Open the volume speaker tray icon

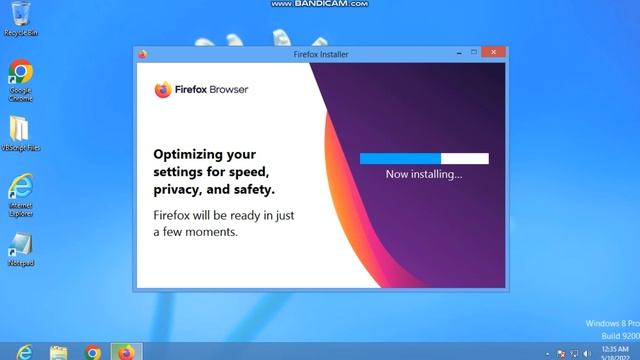587,354
